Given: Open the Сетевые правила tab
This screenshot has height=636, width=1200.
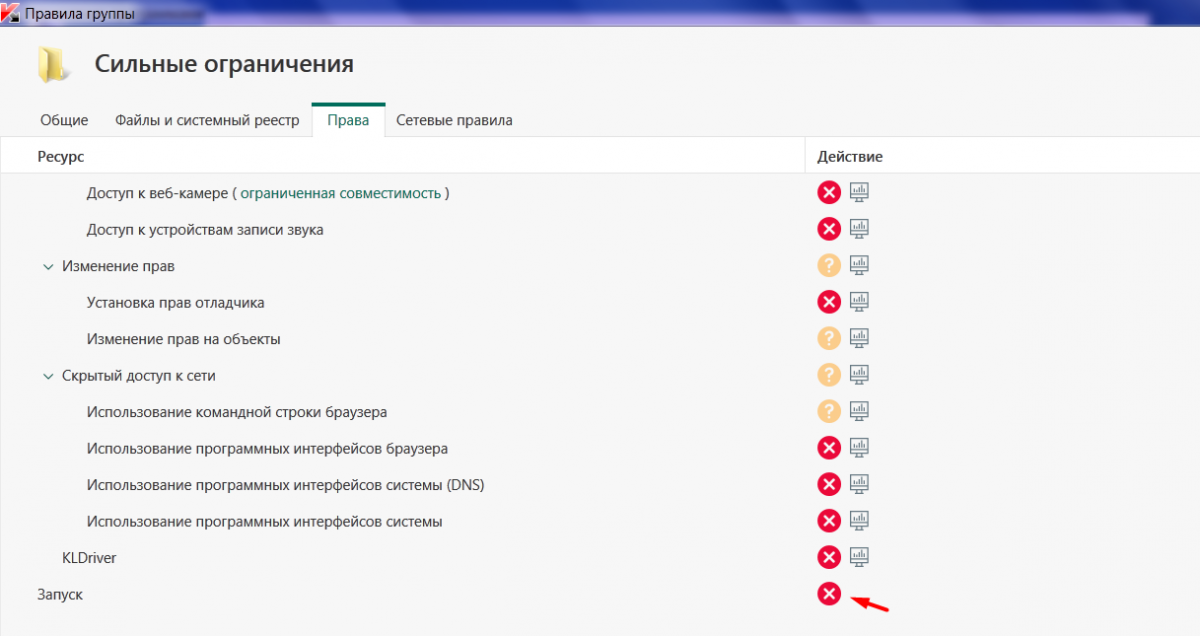Looking at the screenshot, I should [x=454, y=120].
